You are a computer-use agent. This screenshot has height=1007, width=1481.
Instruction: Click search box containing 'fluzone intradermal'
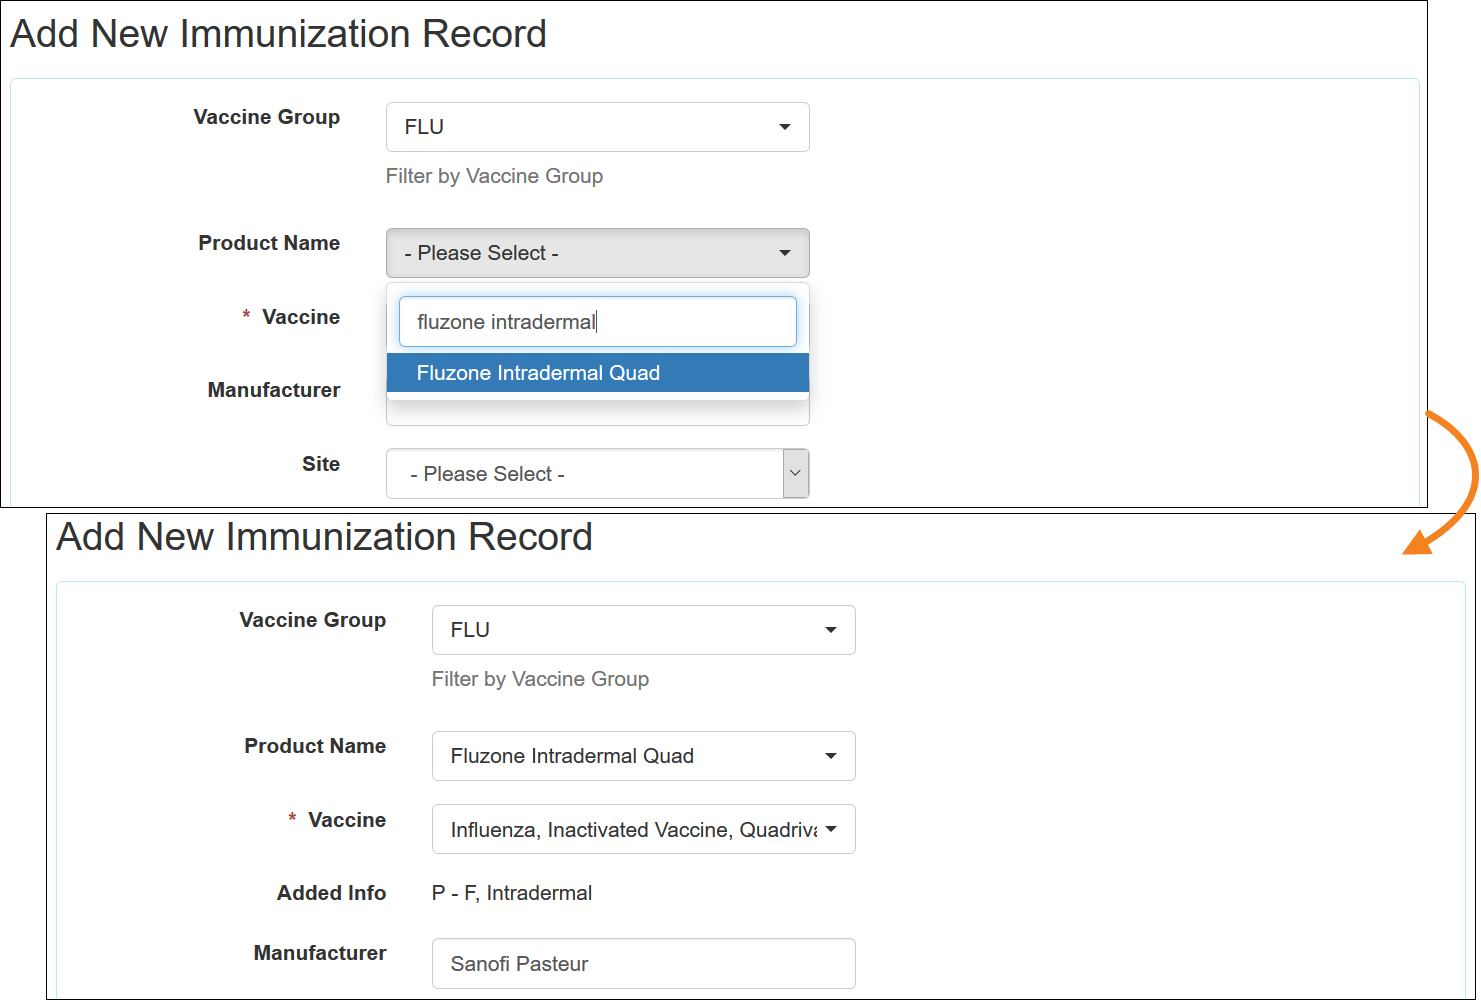[597, 321]
